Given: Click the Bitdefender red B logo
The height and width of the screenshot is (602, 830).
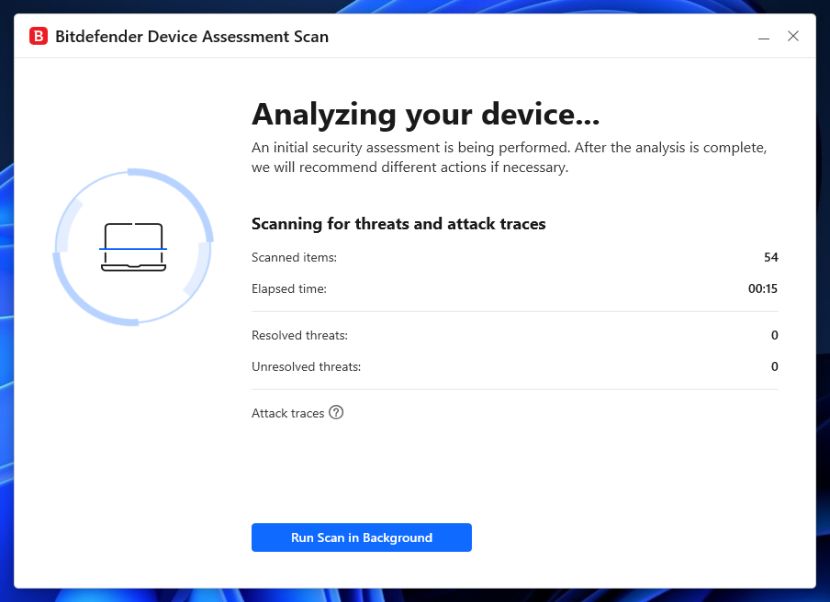Looking at the screenshot, I should [x=38, y=36].
